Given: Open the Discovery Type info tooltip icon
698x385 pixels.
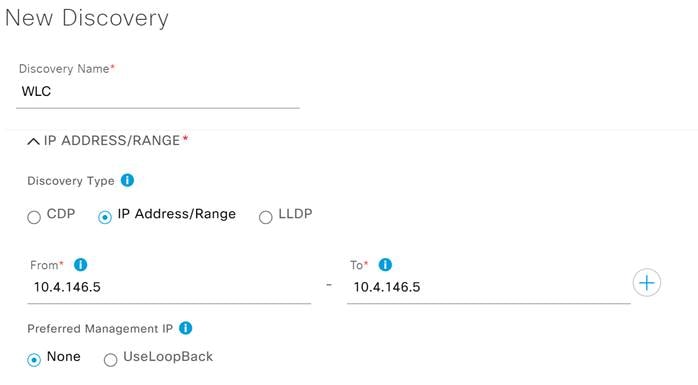Looking at the screenshot, I should click(x=127, y=180).
